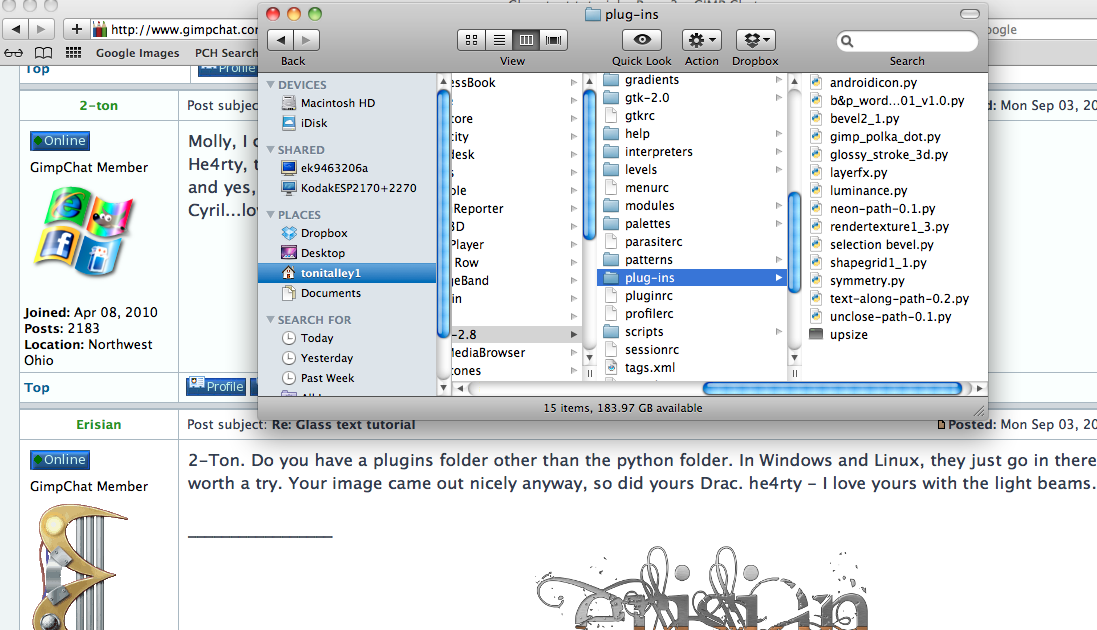The height and width of the screenshot is (630, 1097).
Task: Switch Finder to list view
Action: (498, 40)
